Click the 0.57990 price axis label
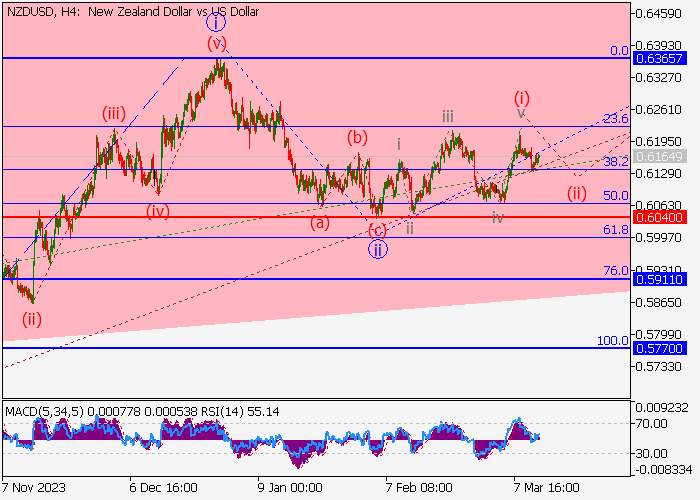Image resolution: width=700 pixels, height=500 pixels. [658, 334]
